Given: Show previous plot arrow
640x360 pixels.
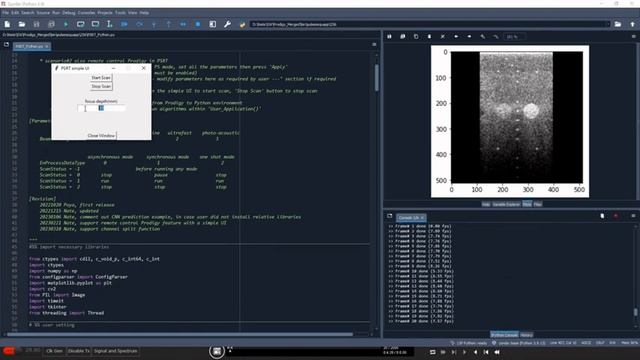Looking at the screenshot, I should 456,37.
